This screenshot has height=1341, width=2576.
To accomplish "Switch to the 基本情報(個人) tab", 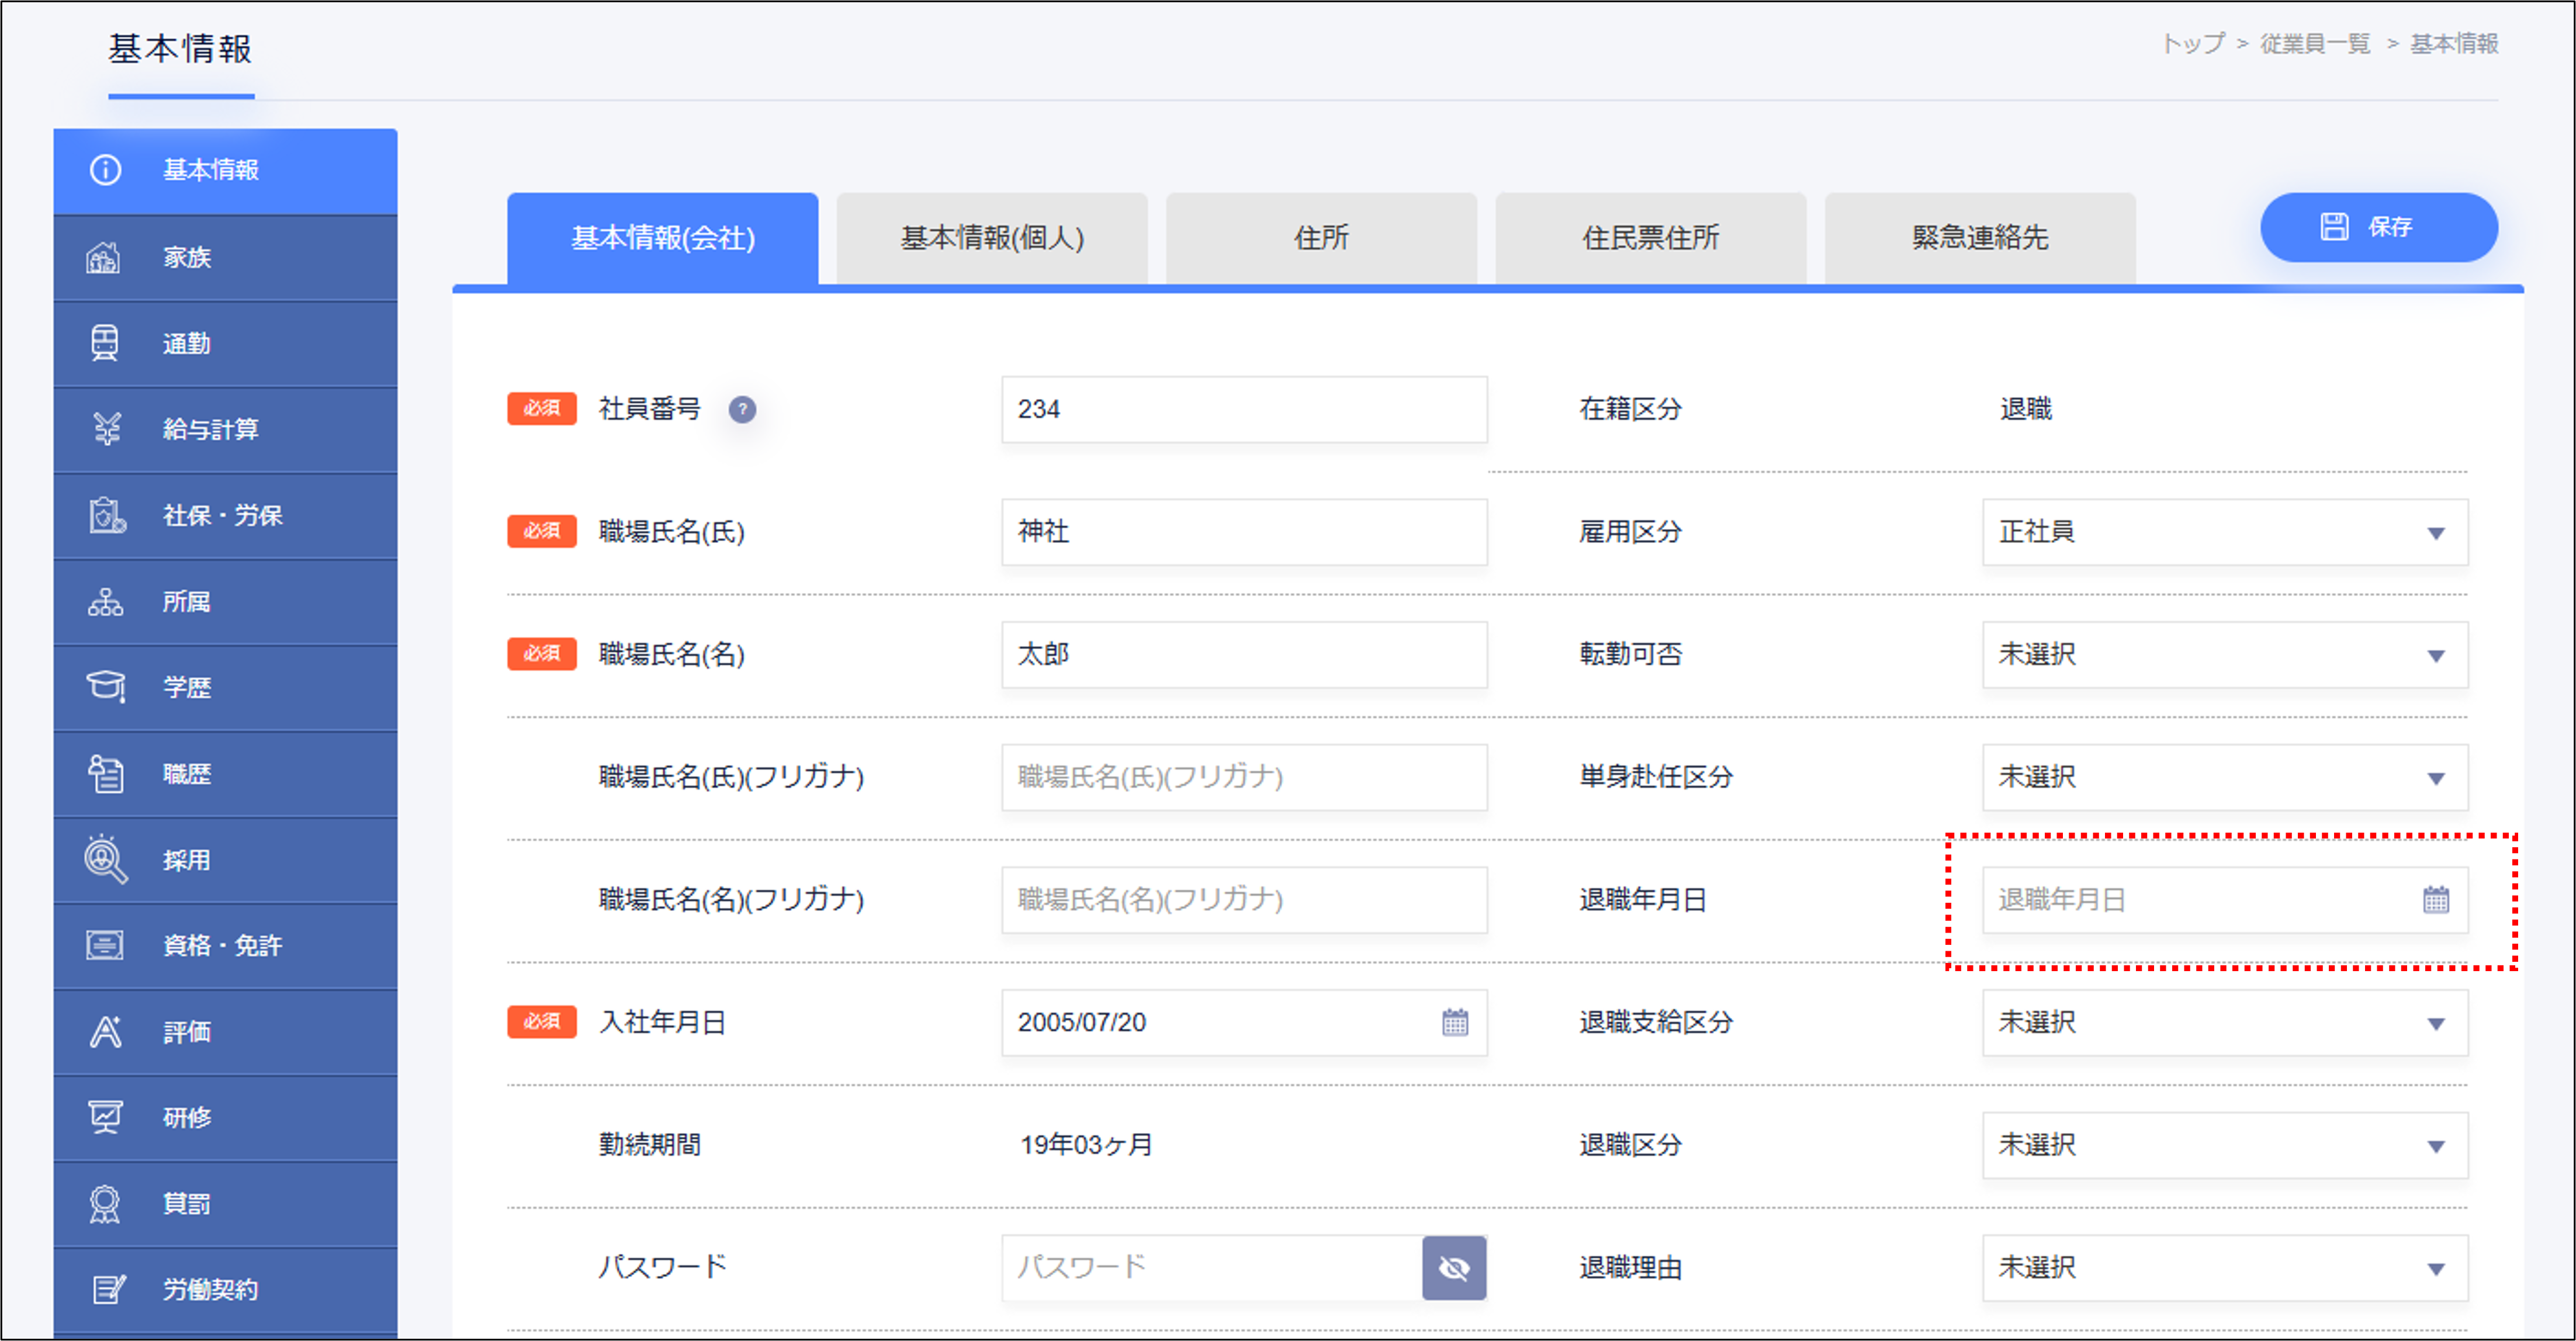I will click(991, 238).
